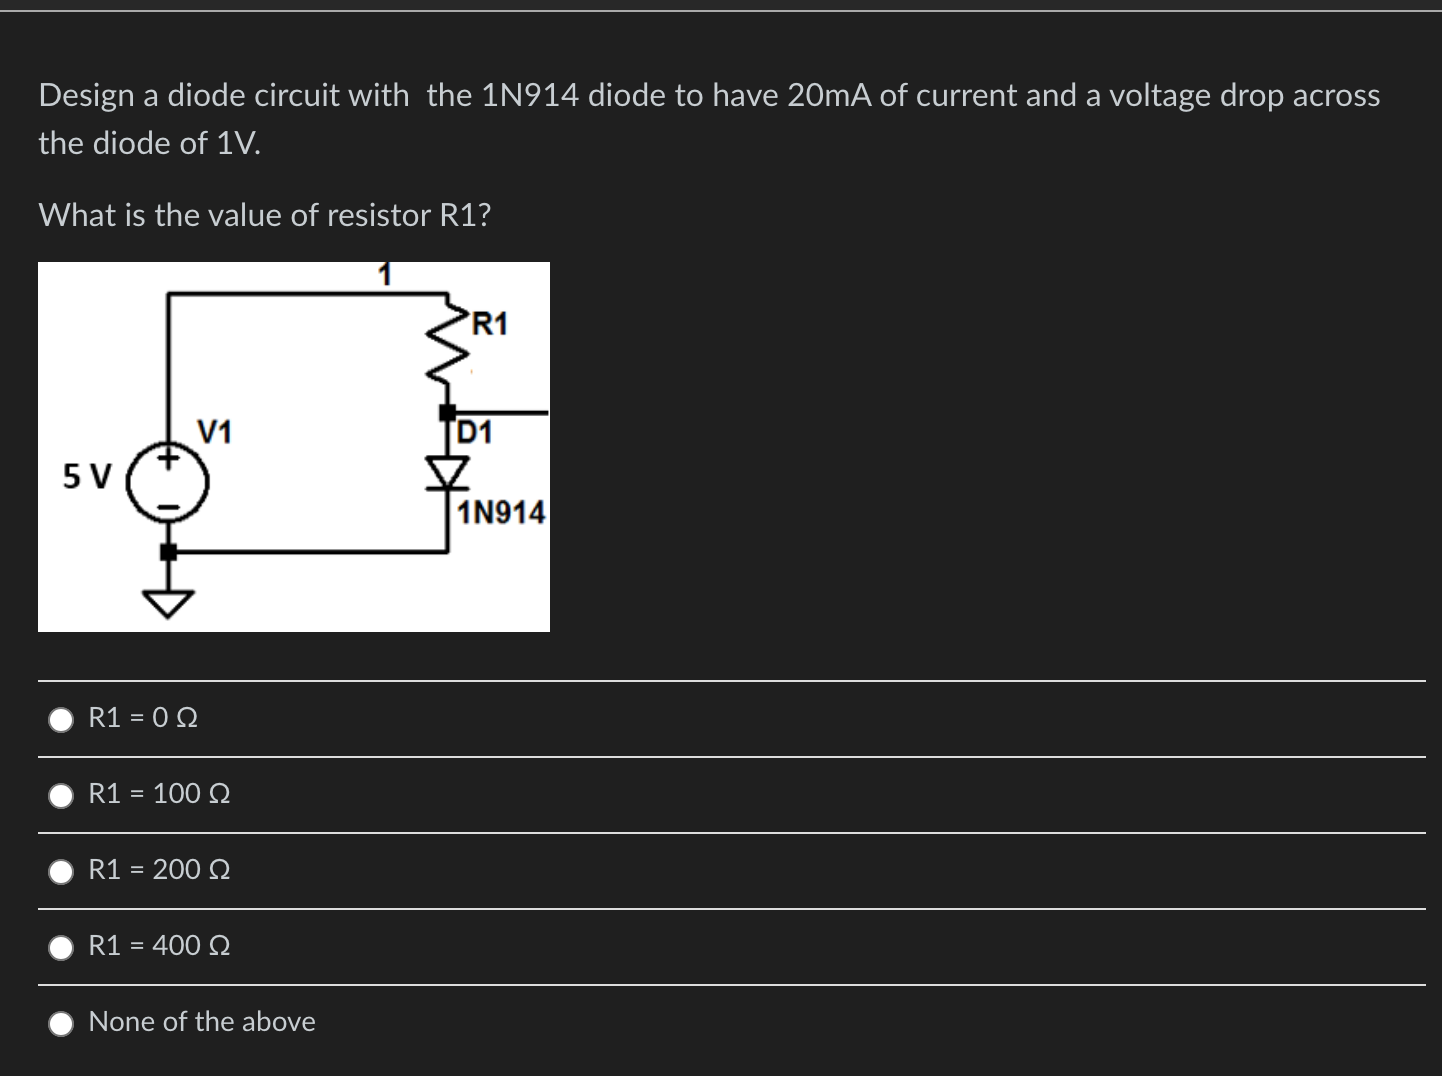Select the None of the above option
The image size is (1442, 1076).
[x=61, y=1023]
